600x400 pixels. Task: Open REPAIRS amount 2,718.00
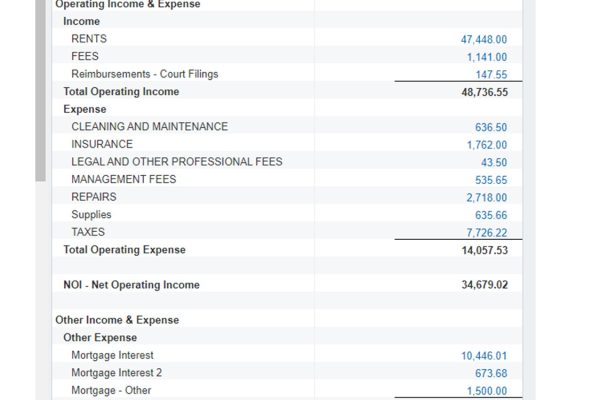[486, 198]
